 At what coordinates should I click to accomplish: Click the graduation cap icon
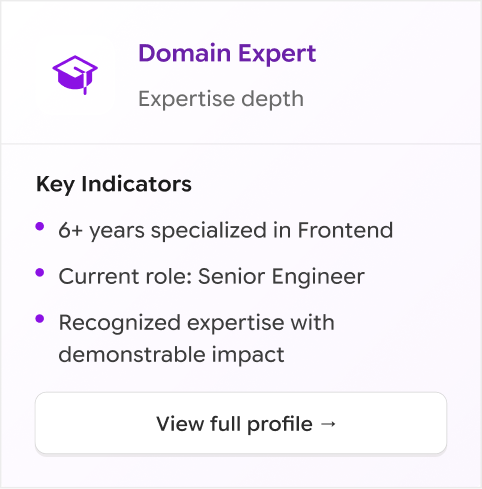75,75
